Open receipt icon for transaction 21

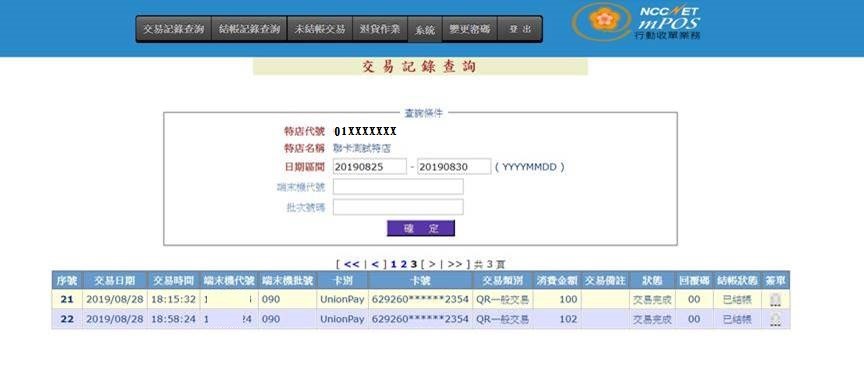pyautogui.click(x=775, y=300)
